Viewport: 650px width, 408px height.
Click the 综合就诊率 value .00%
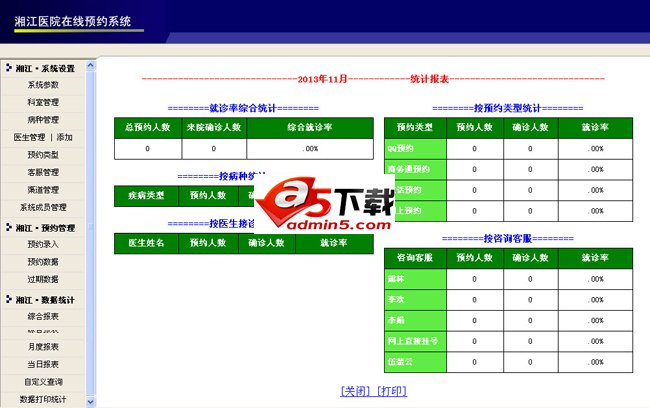click(x=310, y=148)
